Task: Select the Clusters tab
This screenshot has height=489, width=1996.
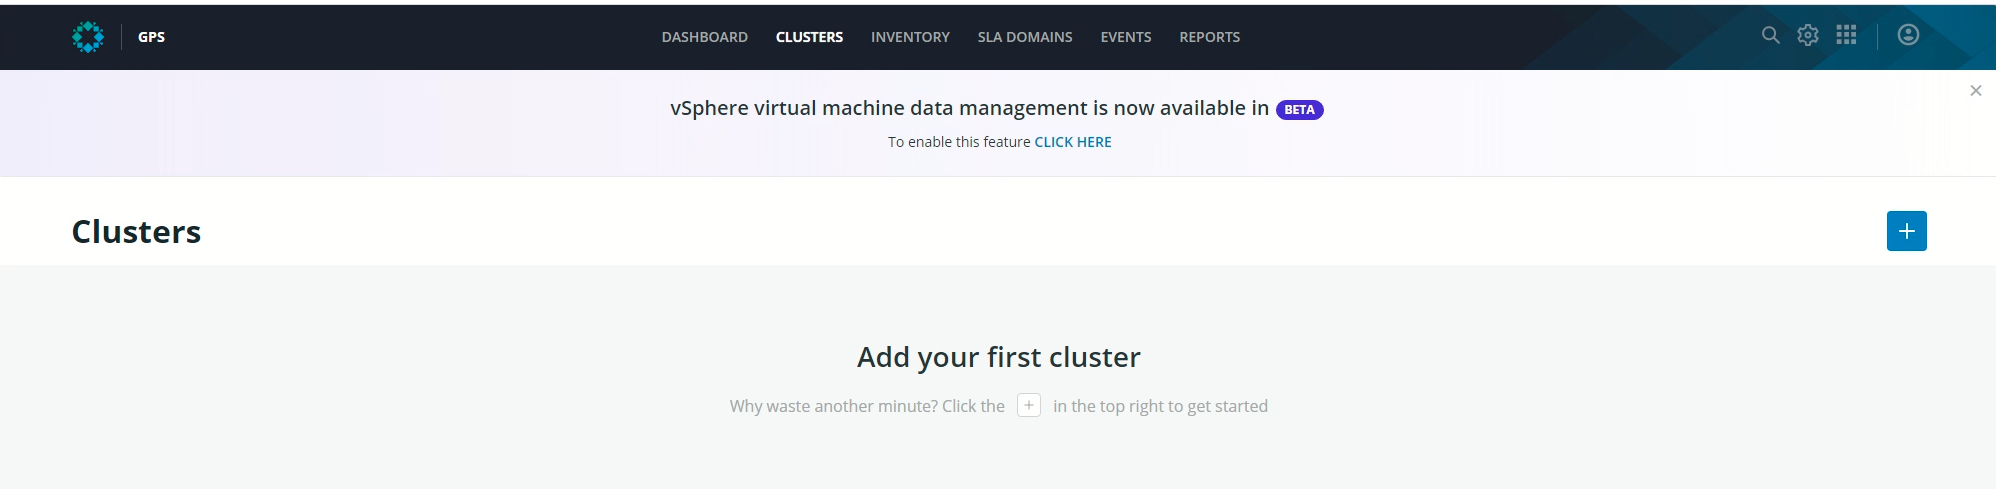Action: point(809,37)
